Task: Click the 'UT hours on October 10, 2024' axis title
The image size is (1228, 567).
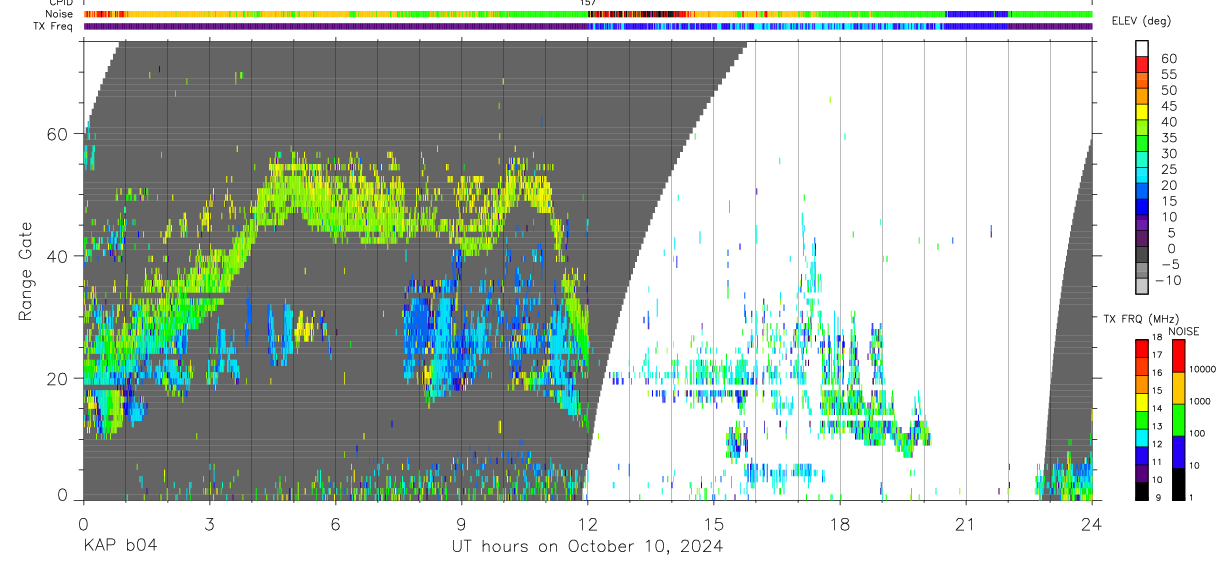Action: click(587, 546)
